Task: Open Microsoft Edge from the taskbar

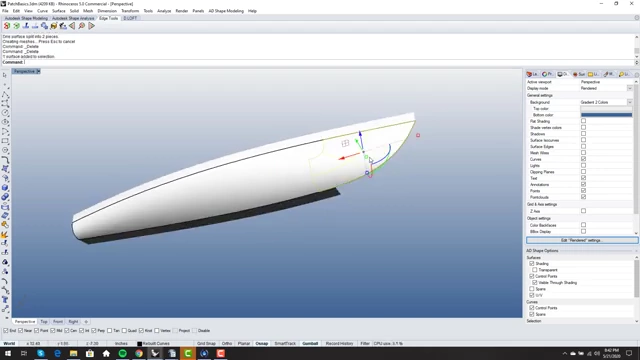Action: 57,353
